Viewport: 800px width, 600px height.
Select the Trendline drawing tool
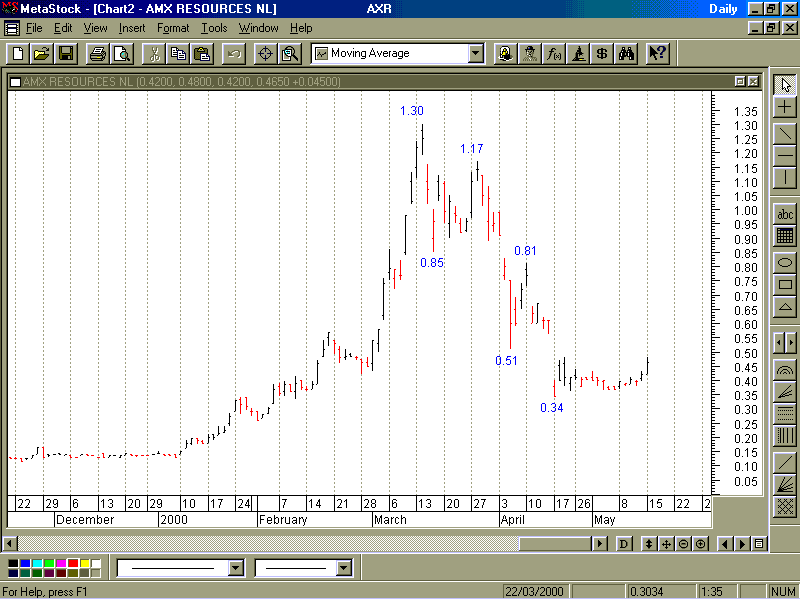(x=785, y=134)
